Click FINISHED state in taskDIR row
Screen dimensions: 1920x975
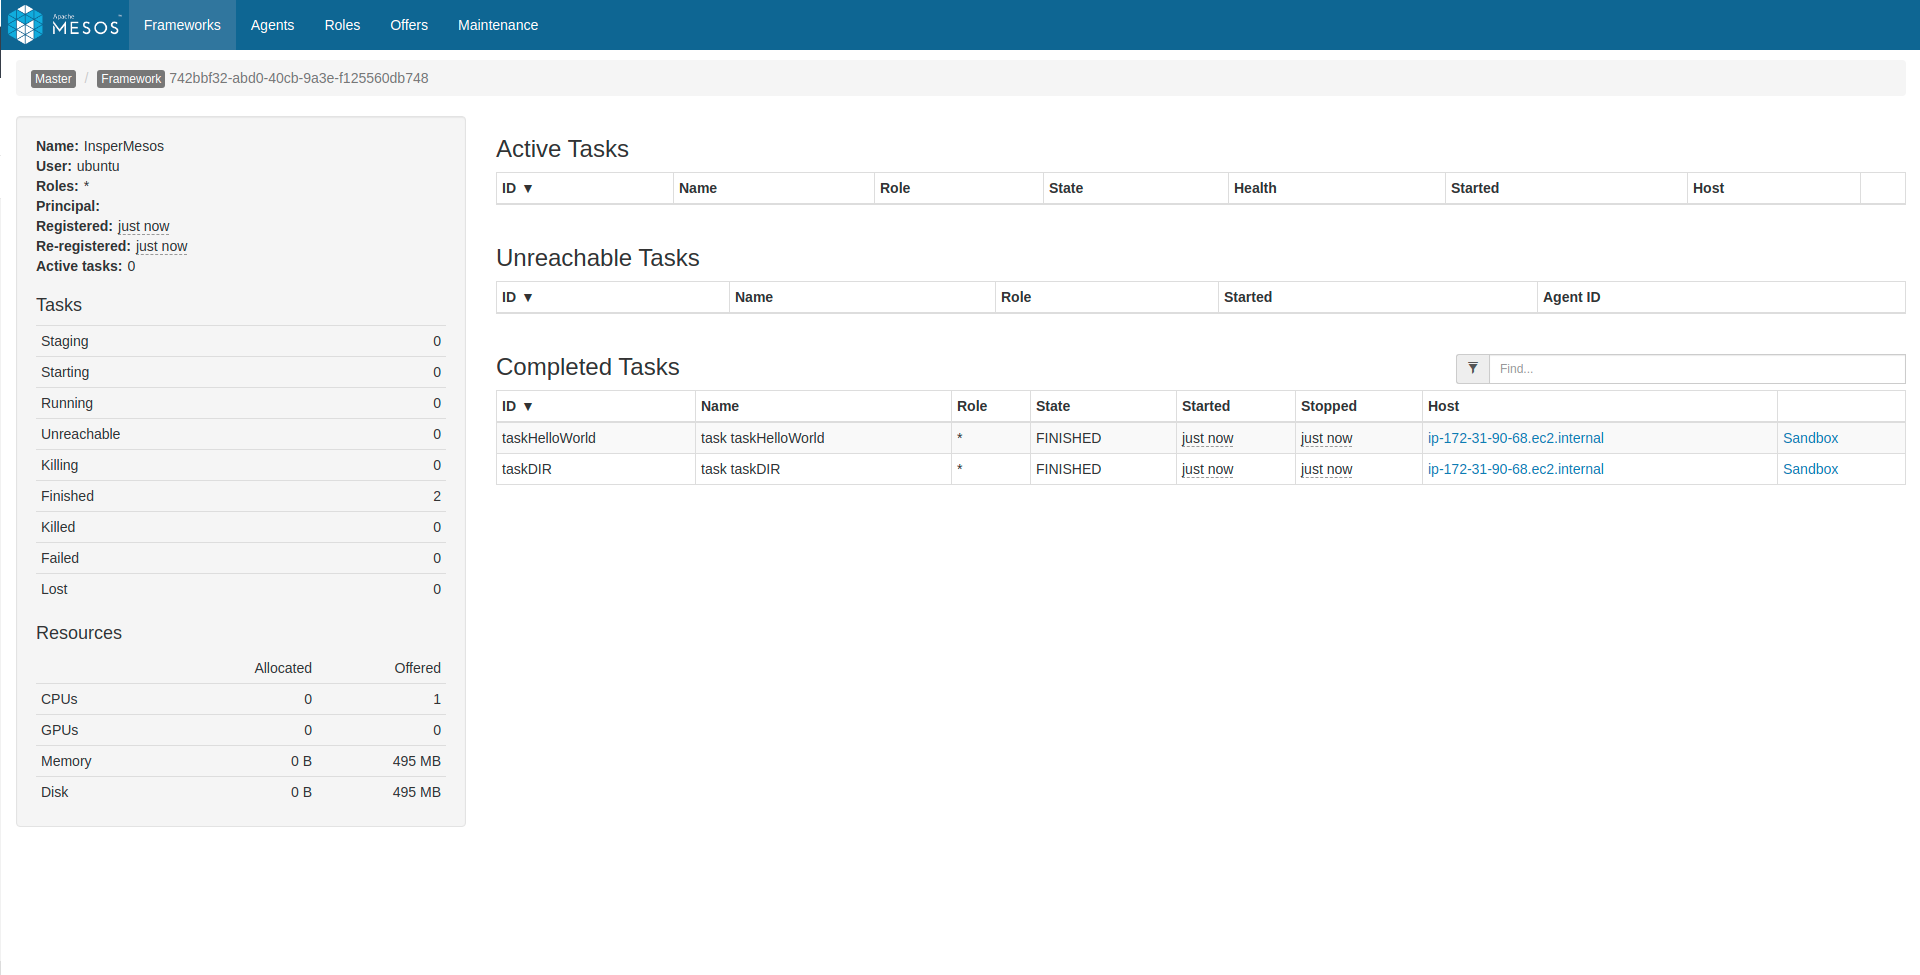(x=1068, y=469)
